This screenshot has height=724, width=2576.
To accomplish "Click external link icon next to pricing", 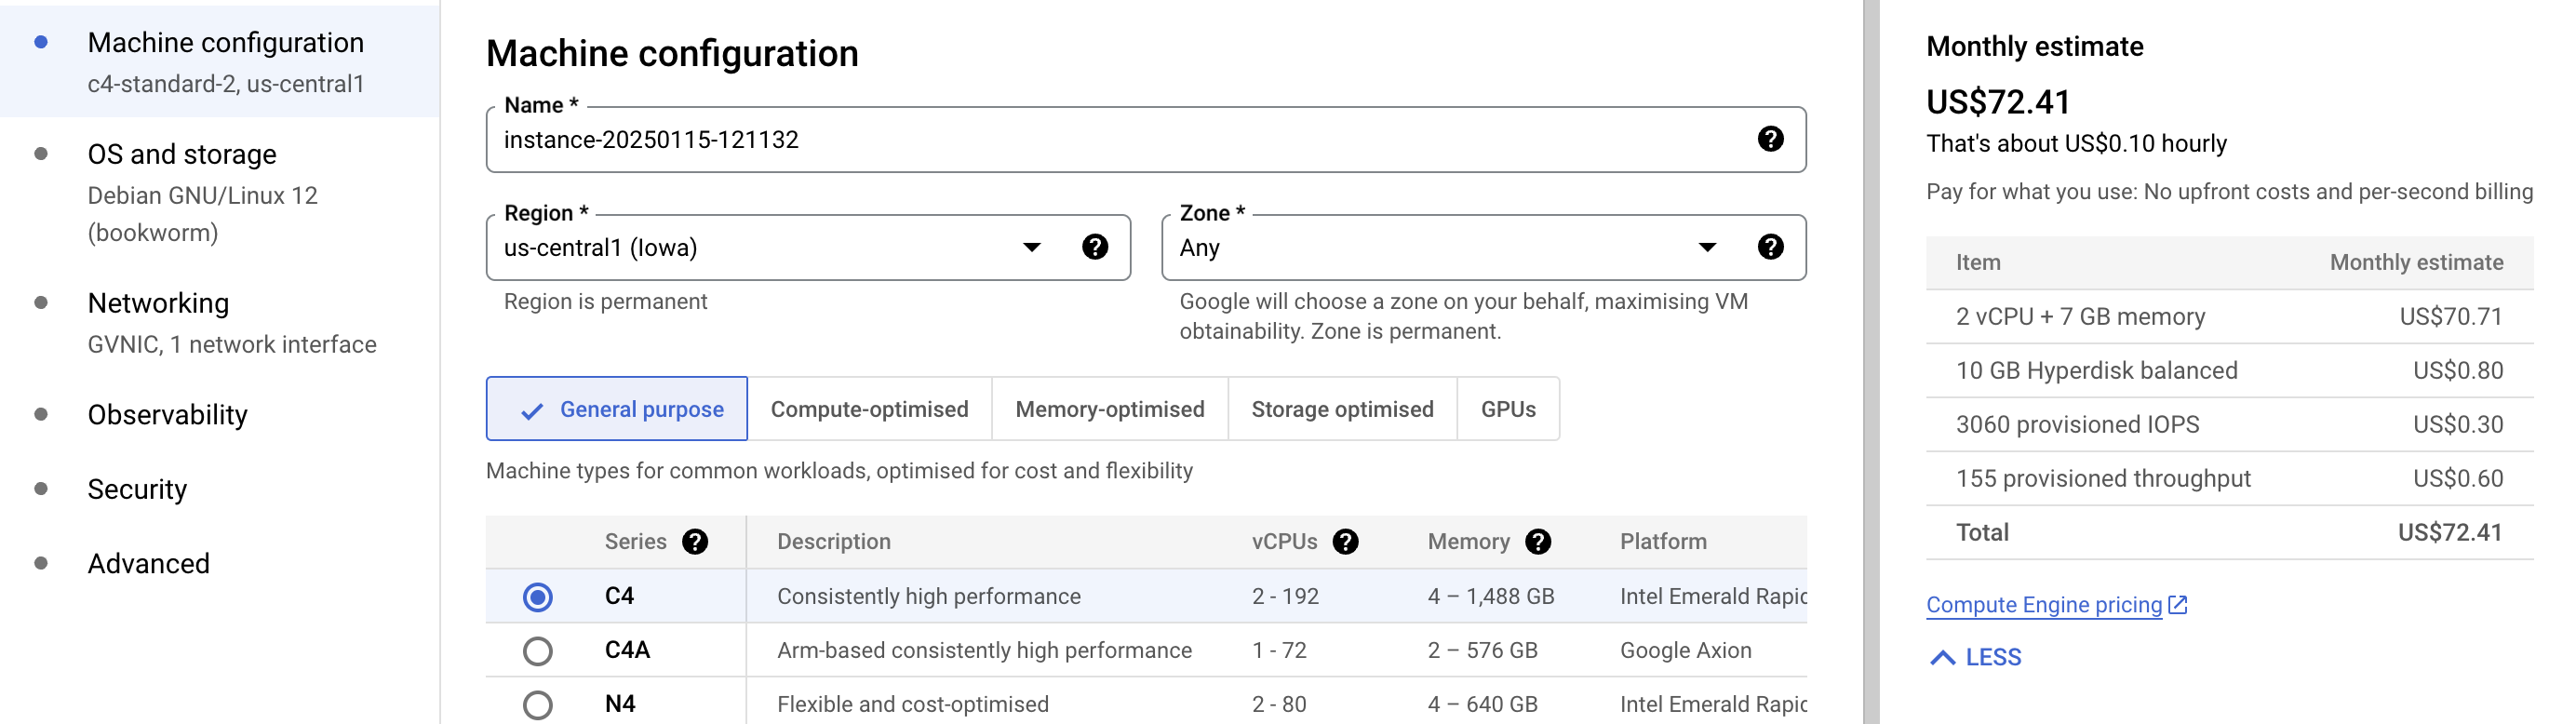I will (x=2178, y=605).
